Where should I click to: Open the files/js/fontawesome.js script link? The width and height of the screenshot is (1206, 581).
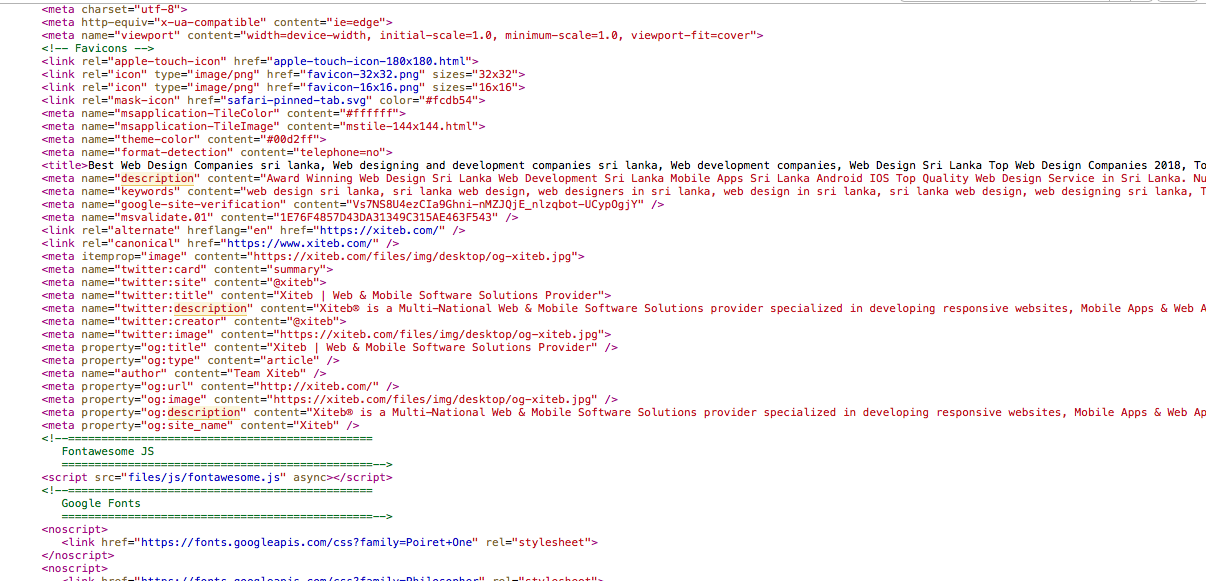pos(204,477)
